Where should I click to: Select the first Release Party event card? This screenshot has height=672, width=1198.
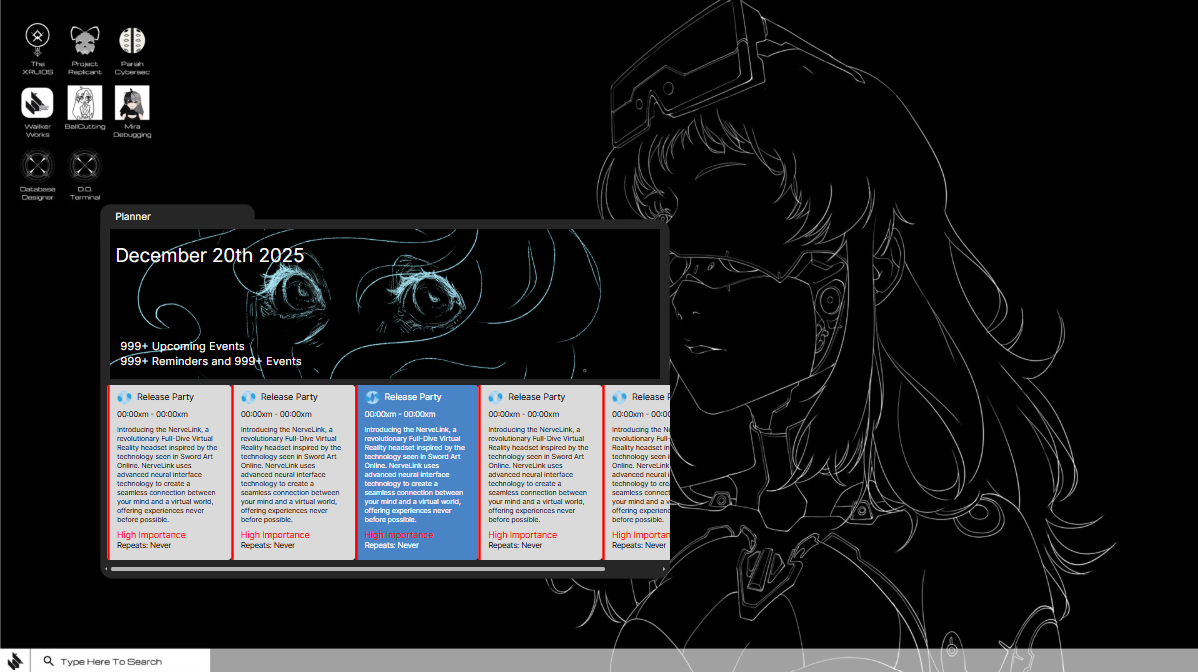170,472
